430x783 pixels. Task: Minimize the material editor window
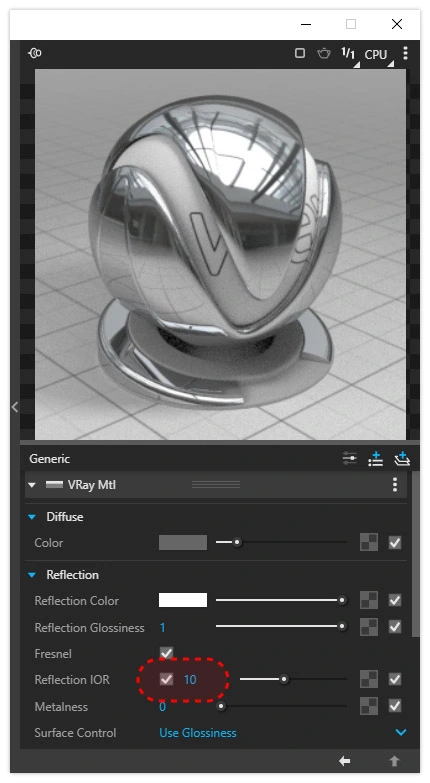click(x=306, y=24)
